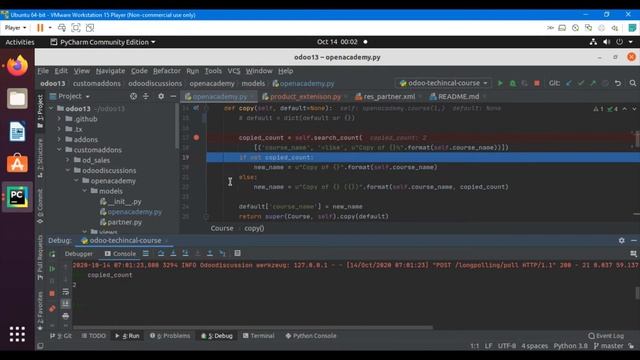The height and width of the screenshot is (360, 640).
Task: Click the green Debug bug icon in toolbar
Action: tap(513, 83)
